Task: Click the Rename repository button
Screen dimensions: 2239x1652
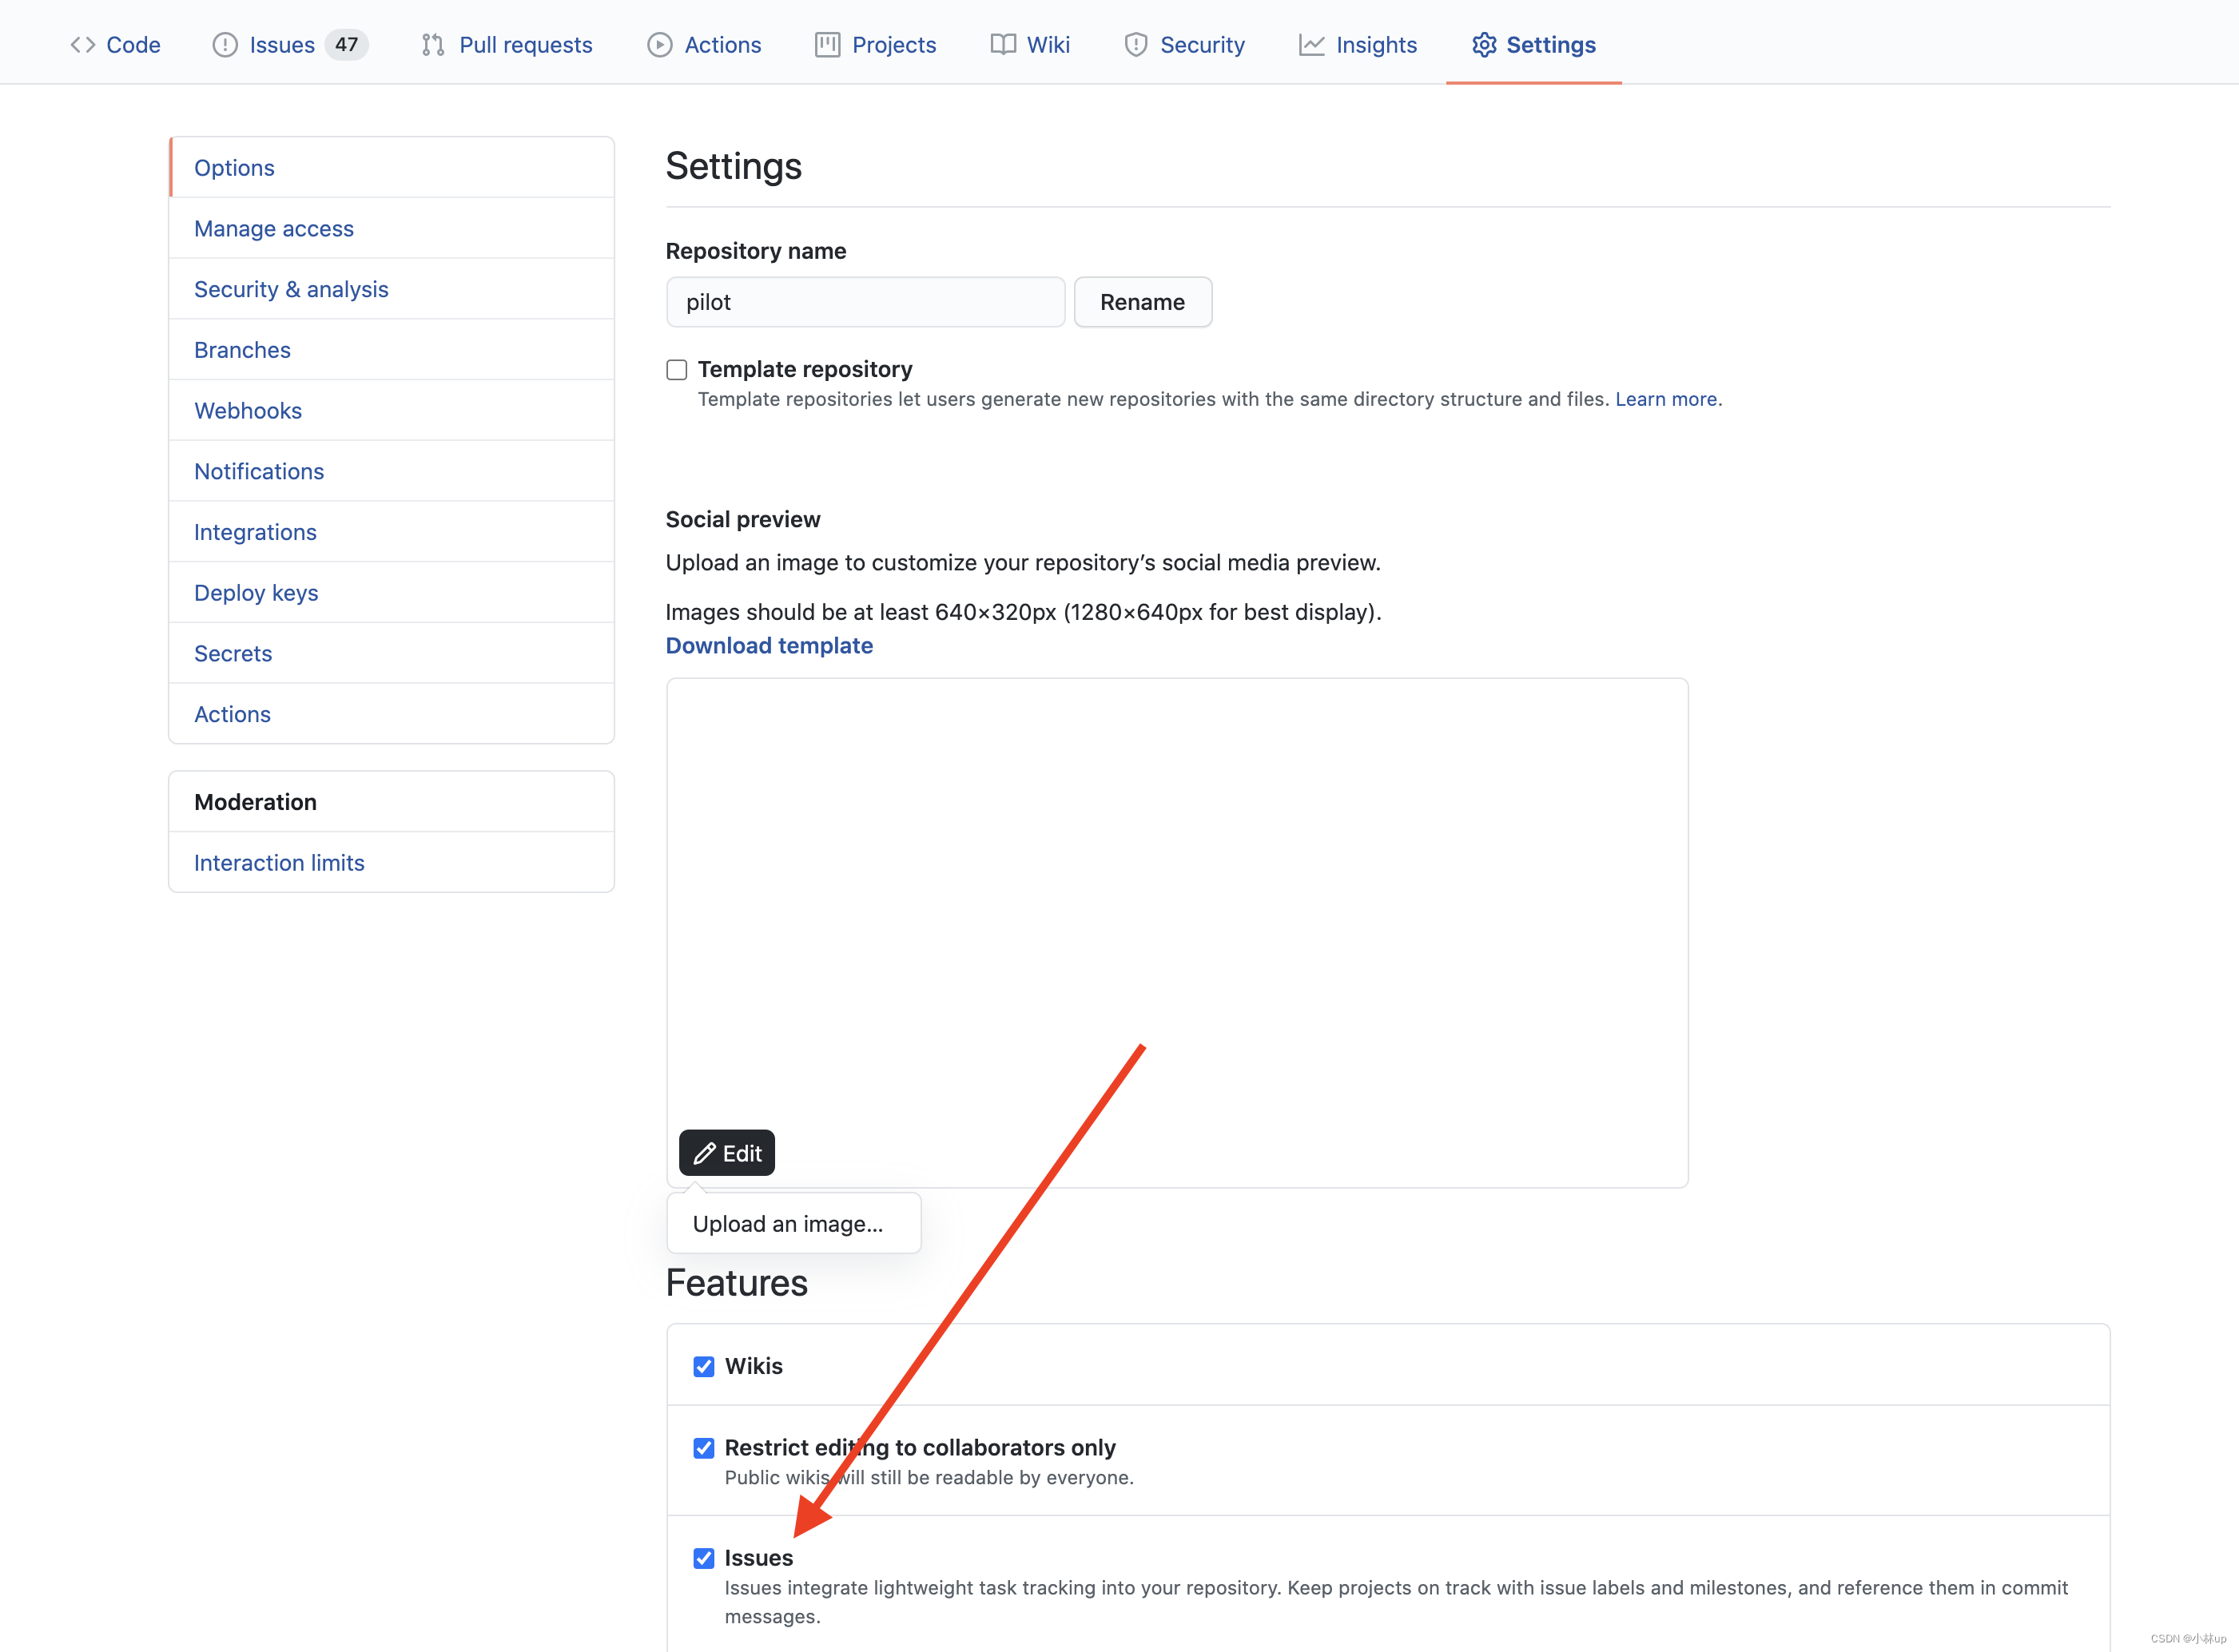Action: pyautogui.click(x=1142, y=302)
